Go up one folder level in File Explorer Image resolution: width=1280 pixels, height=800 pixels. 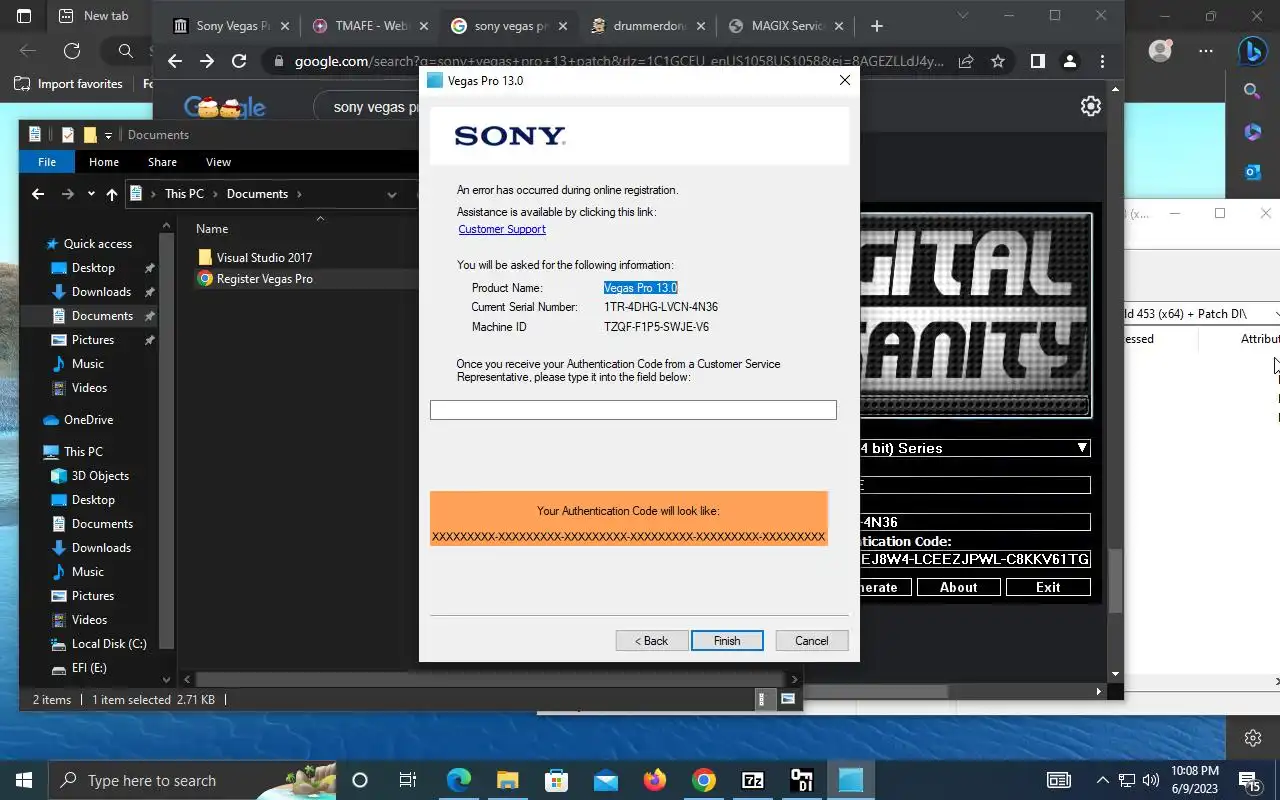pos(111,194)
